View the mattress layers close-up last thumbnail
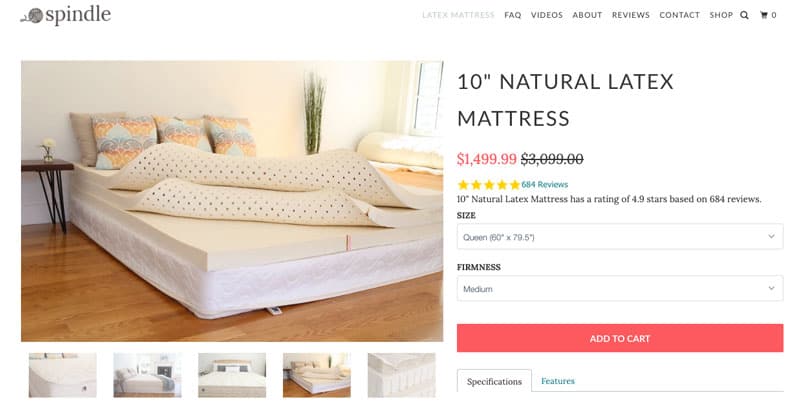Screen dimensions: 800x405 402,375
